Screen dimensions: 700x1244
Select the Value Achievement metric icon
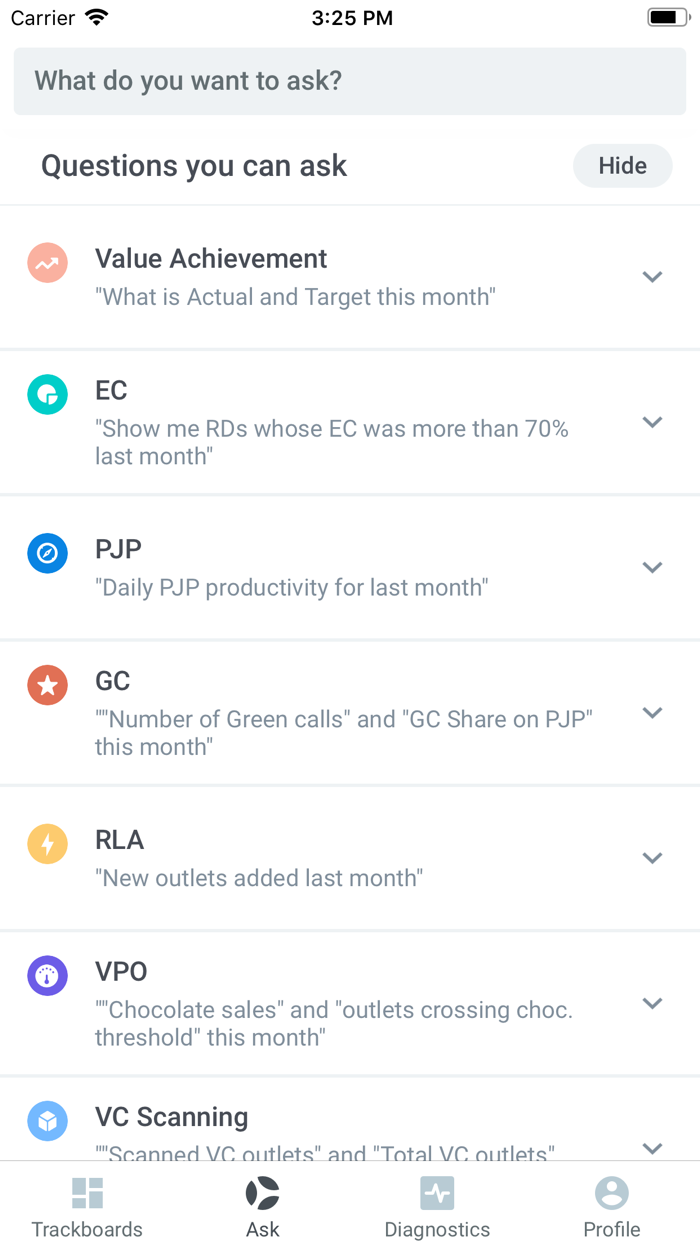pos(47,262)
